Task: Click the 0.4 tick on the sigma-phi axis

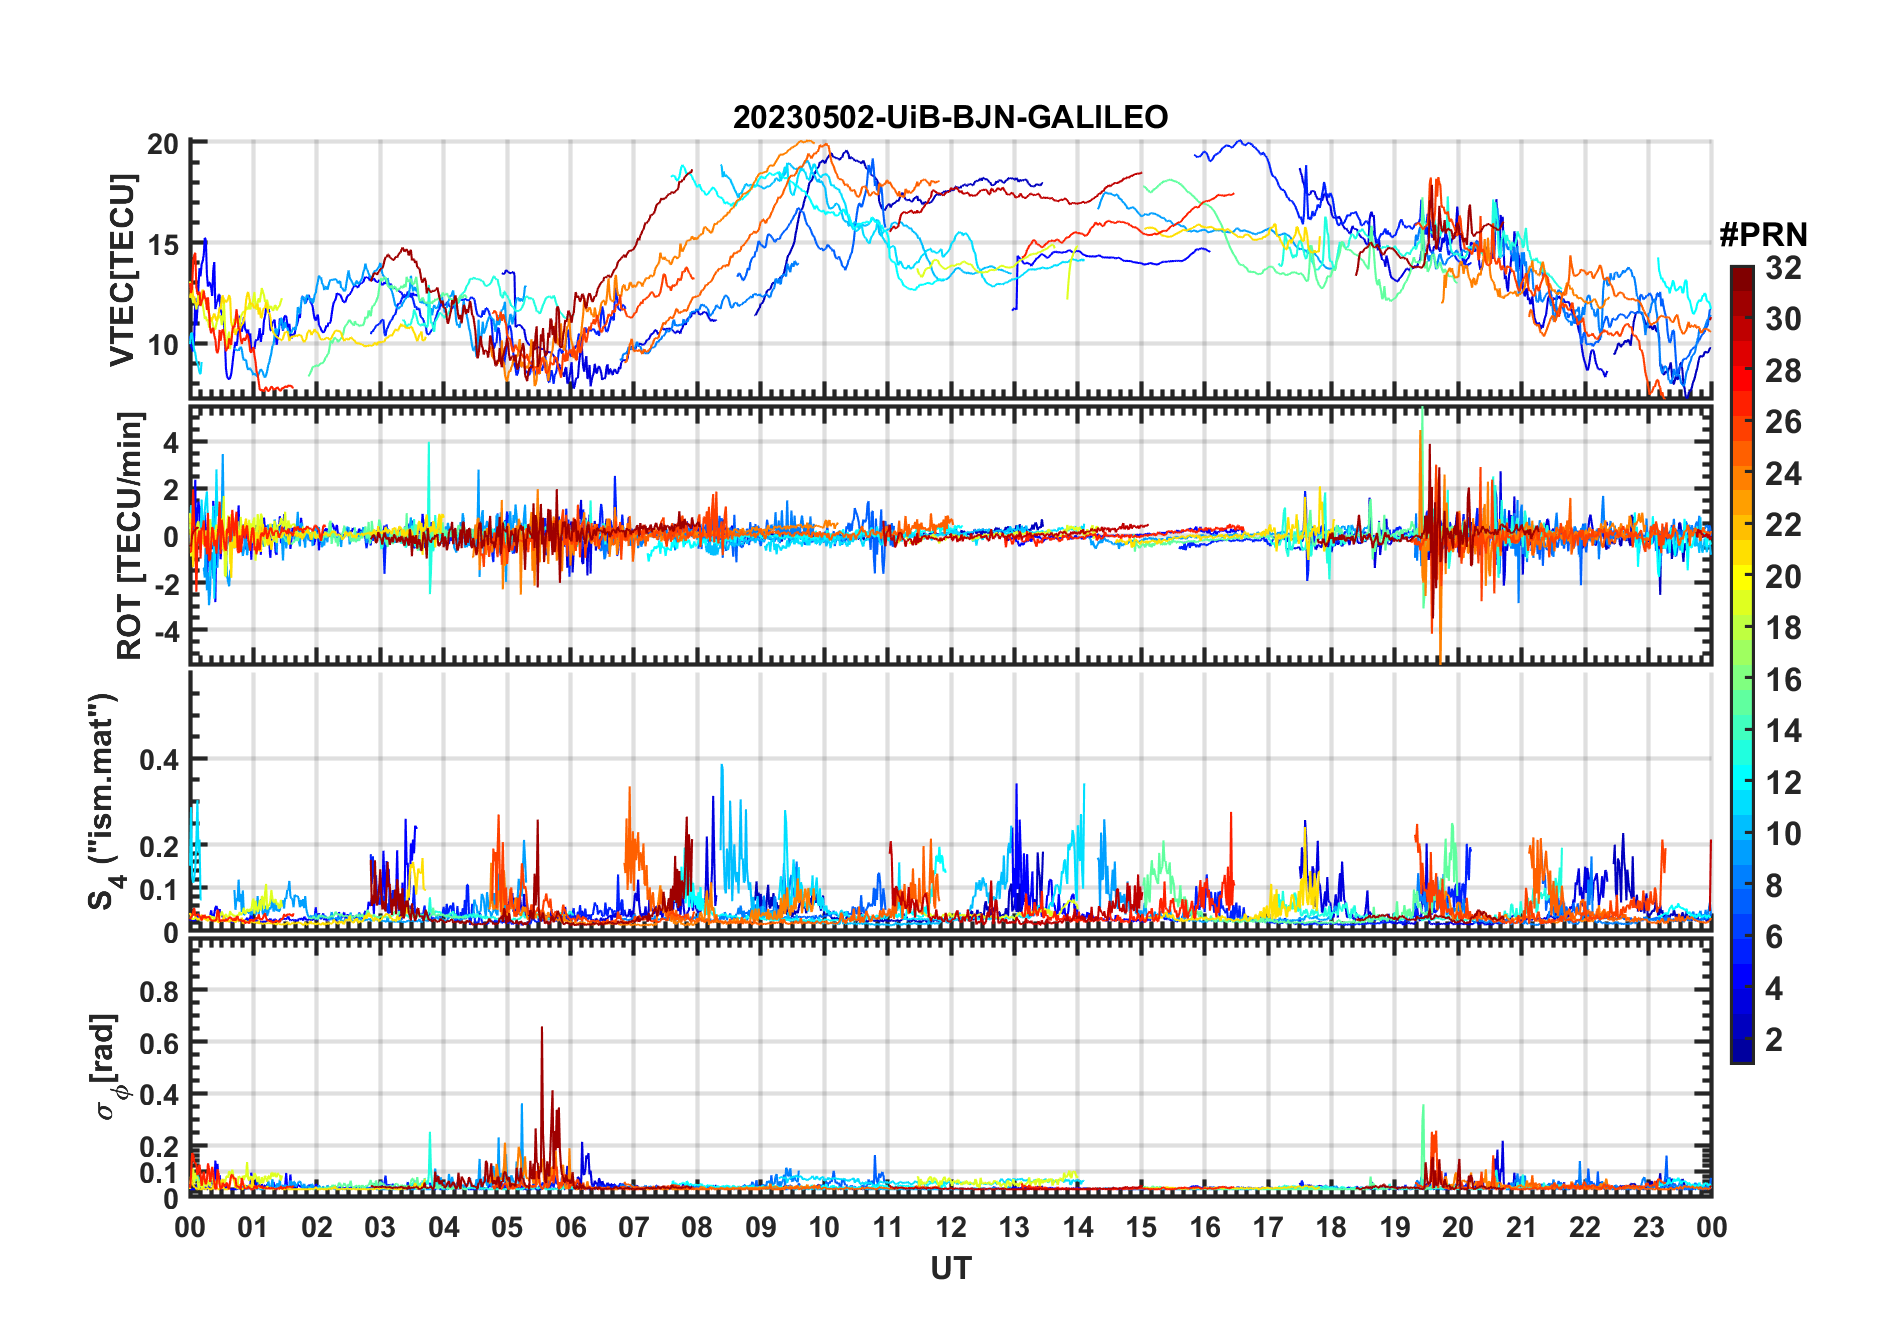Action: click(160, 1095)
